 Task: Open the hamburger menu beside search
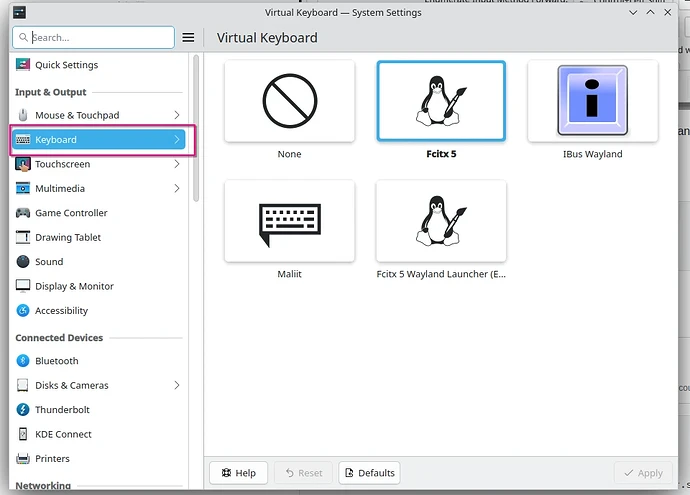[188, 38]
